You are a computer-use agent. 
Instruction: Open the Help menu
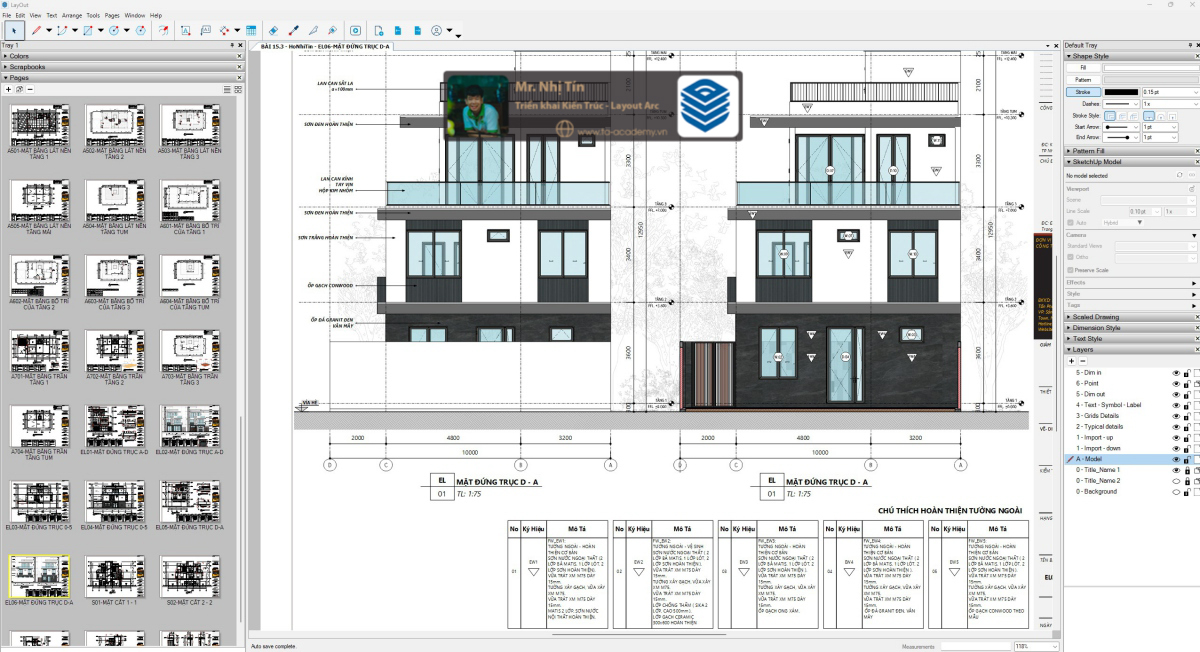[x=155, y=16]
